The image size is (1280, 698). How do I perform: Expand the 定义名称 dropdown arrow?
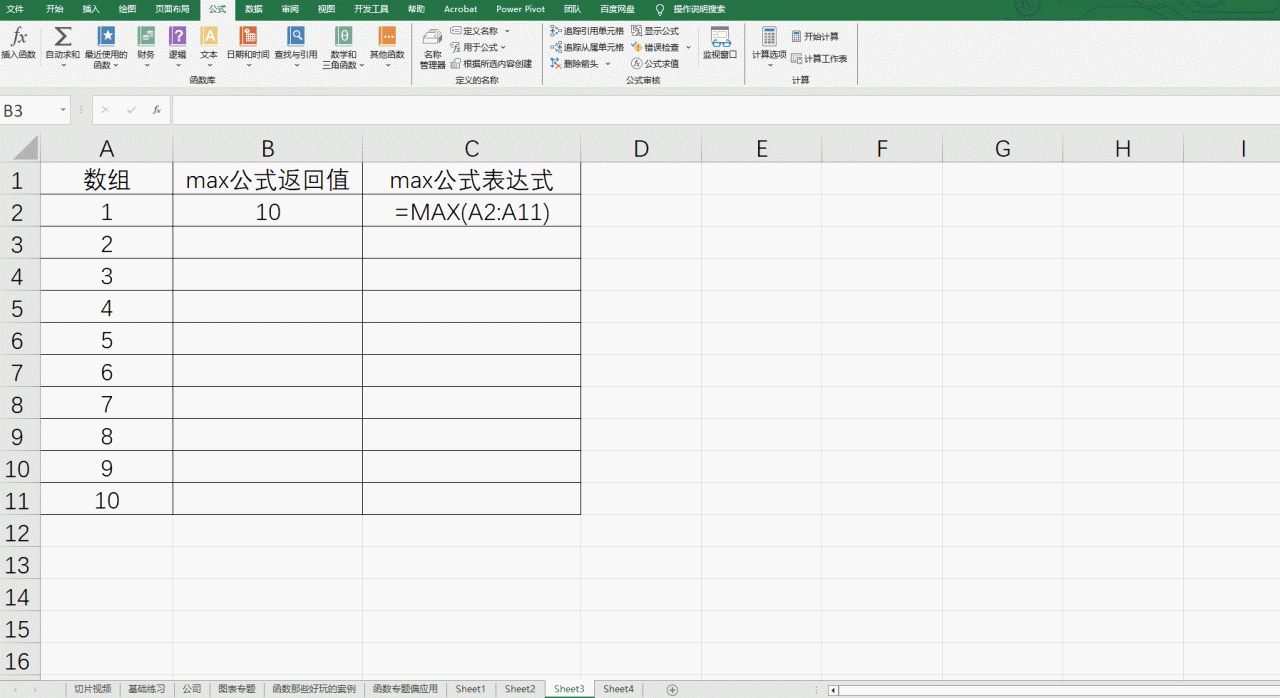click(x=507, y=31)
